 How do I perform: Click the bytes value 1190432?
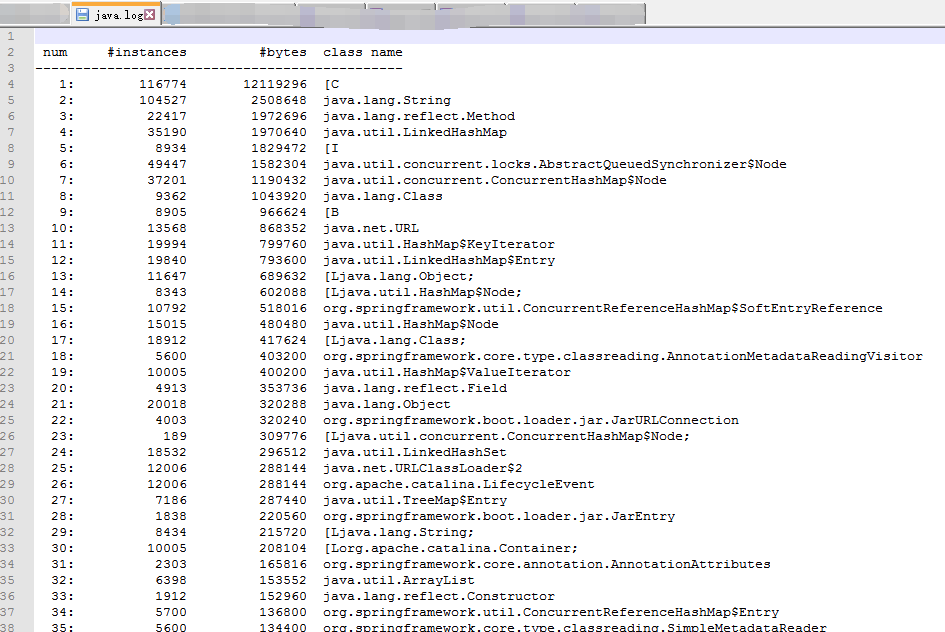(x=279, y=180)
